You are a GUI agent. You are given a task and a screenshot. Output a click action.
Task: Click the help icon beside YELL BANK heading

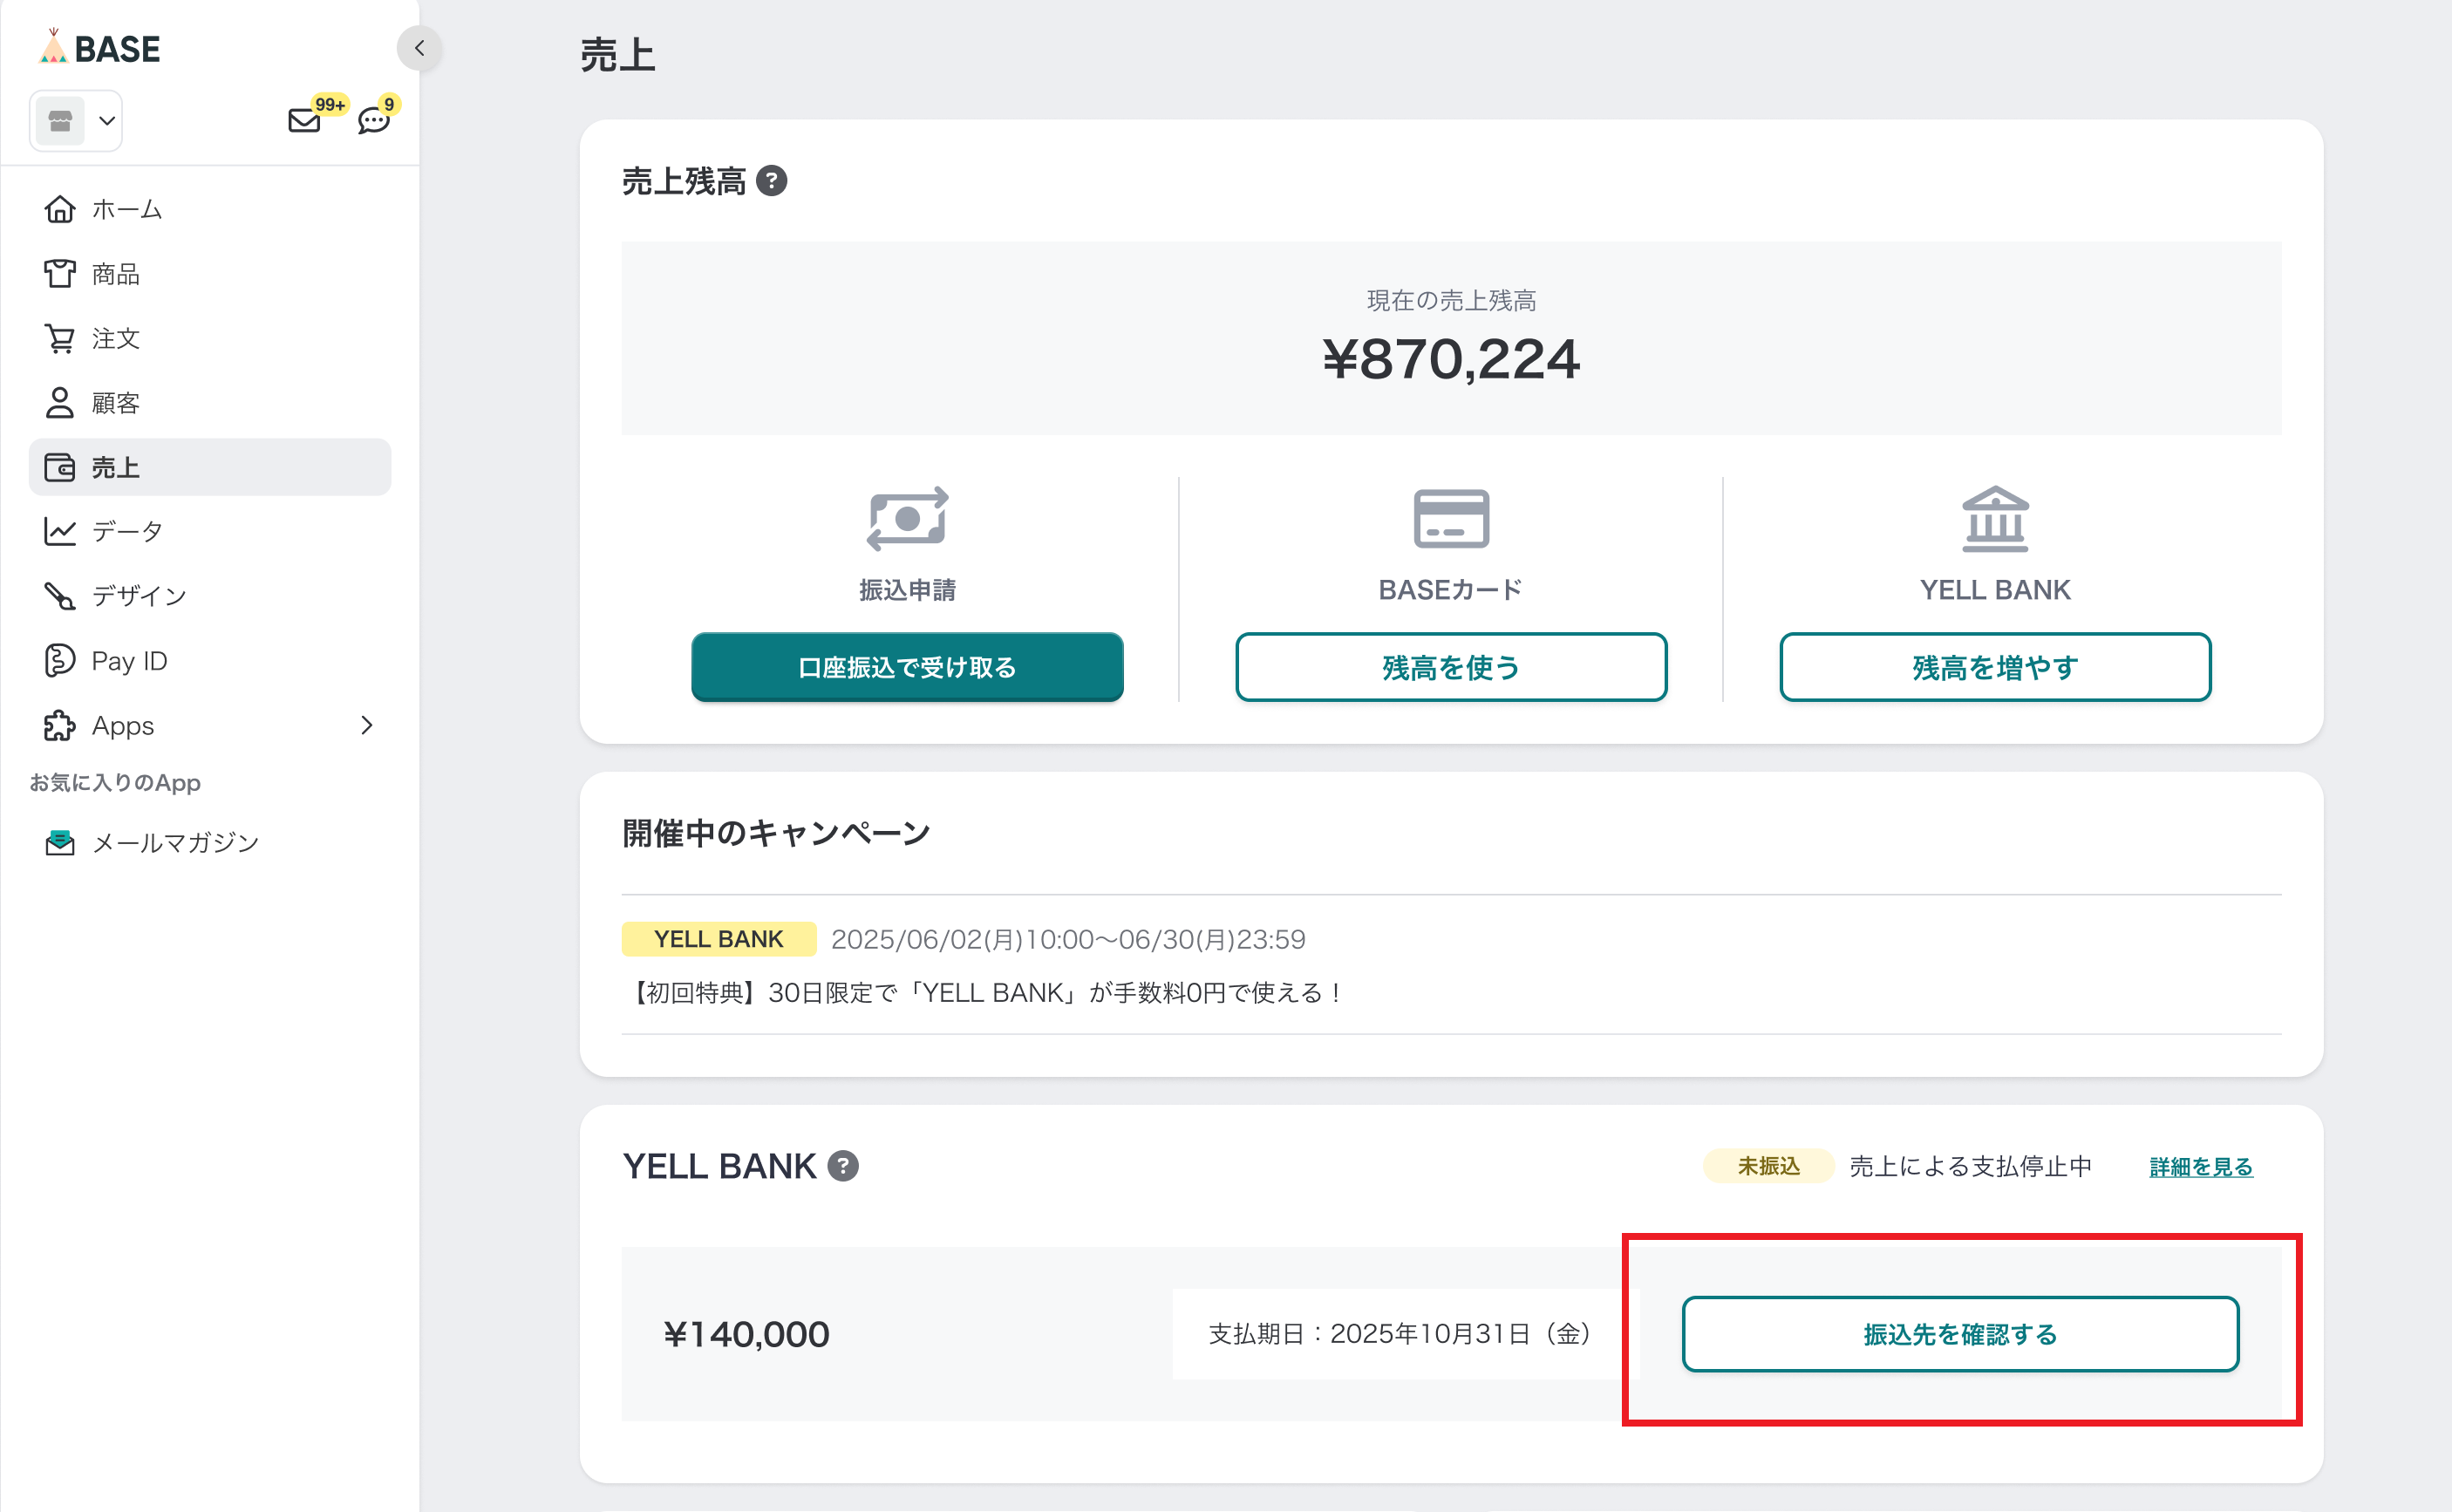tap(843, 1166)
